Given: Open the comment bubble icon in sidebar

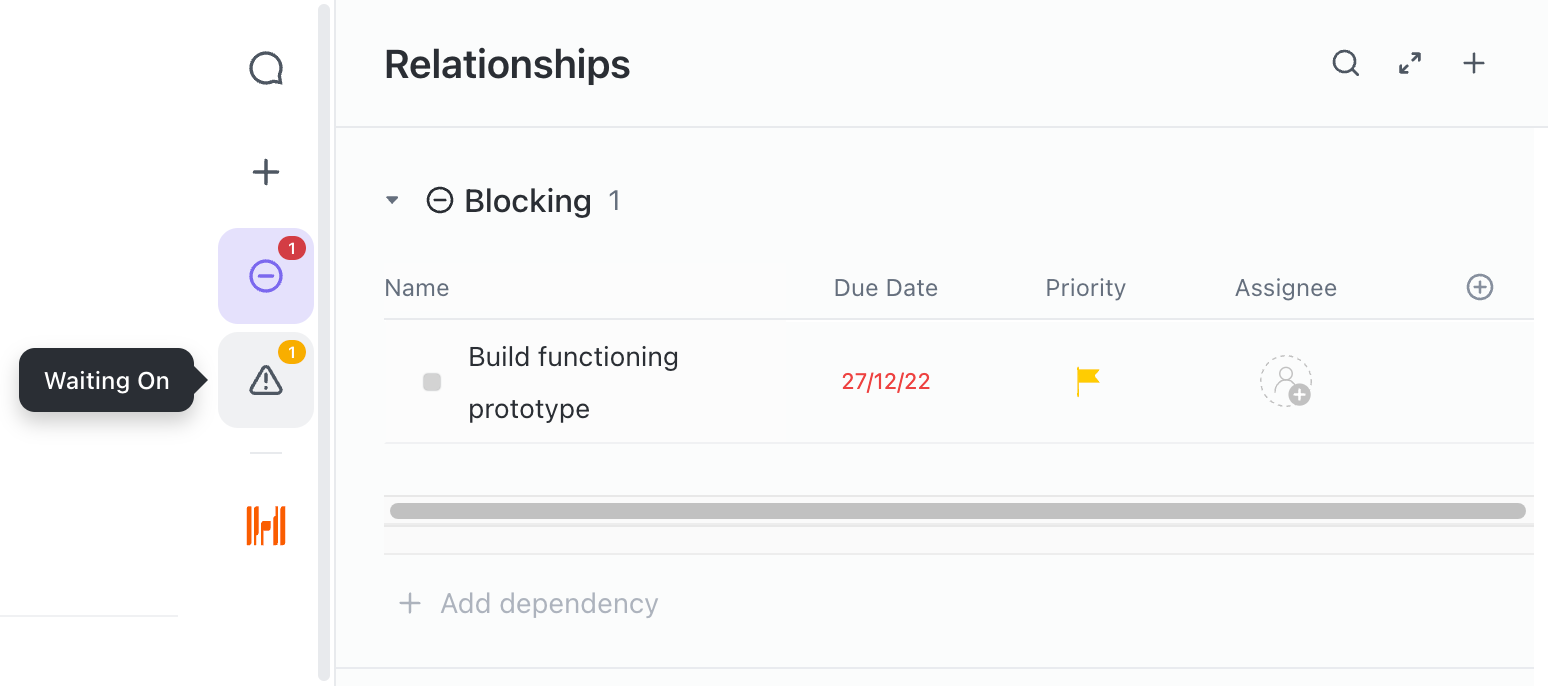Looking at the screenshot, I should pyautogui.click(x=265, y=68).
